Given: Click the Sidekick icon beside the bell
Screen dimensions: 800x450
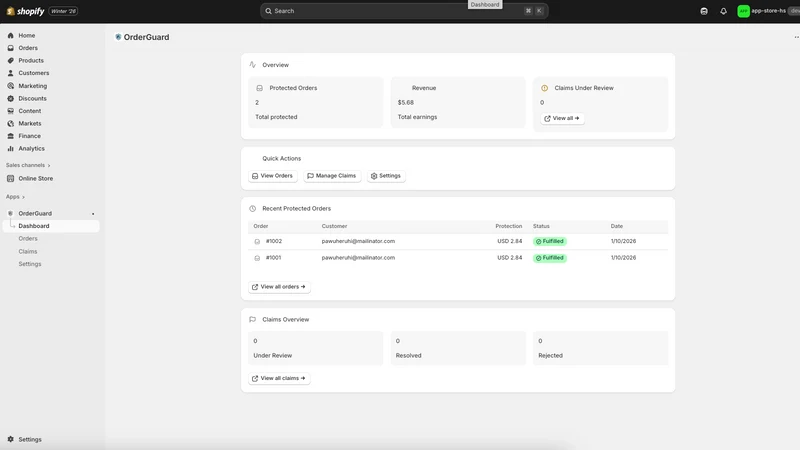Looking at the screenshot, I should click(x=704, y=11).
